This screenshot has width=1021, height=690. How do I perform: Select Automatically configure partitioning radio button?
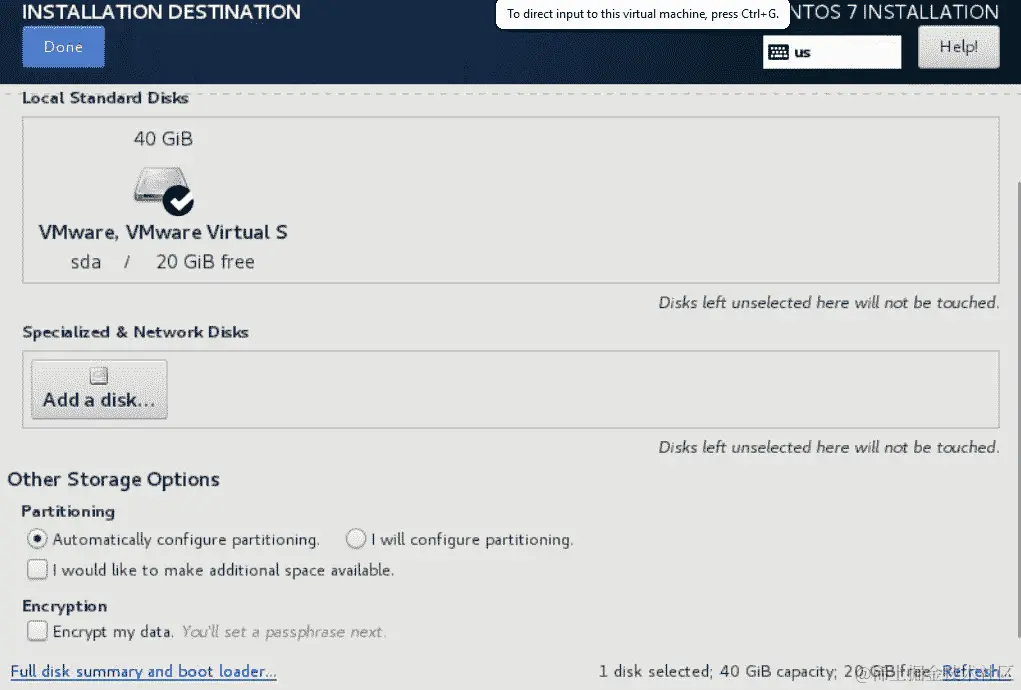37,539
